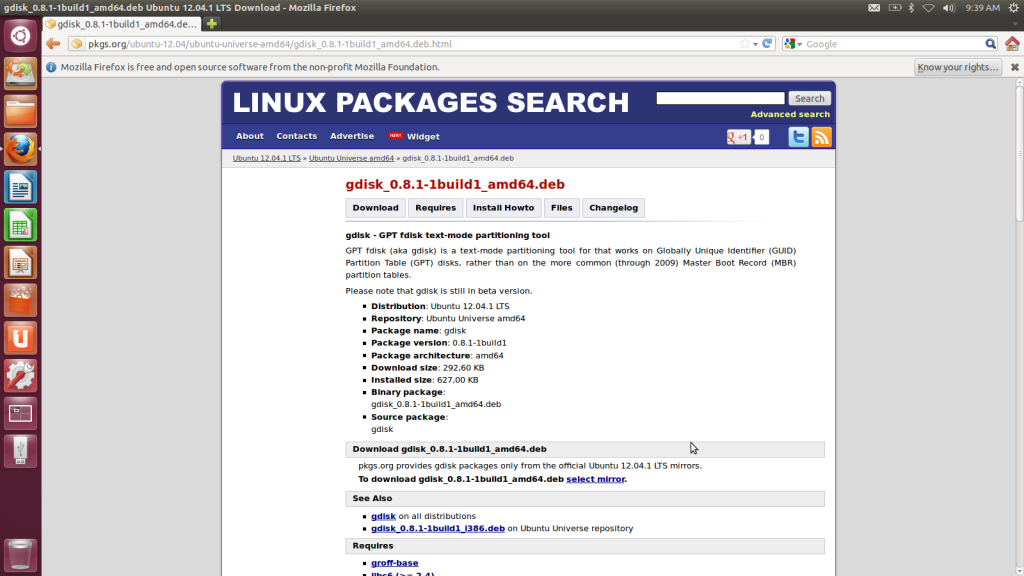Switch to the Files tab
Image resolution: width=1024 pixels, height=576 pixels.
(x=562, y=208)
